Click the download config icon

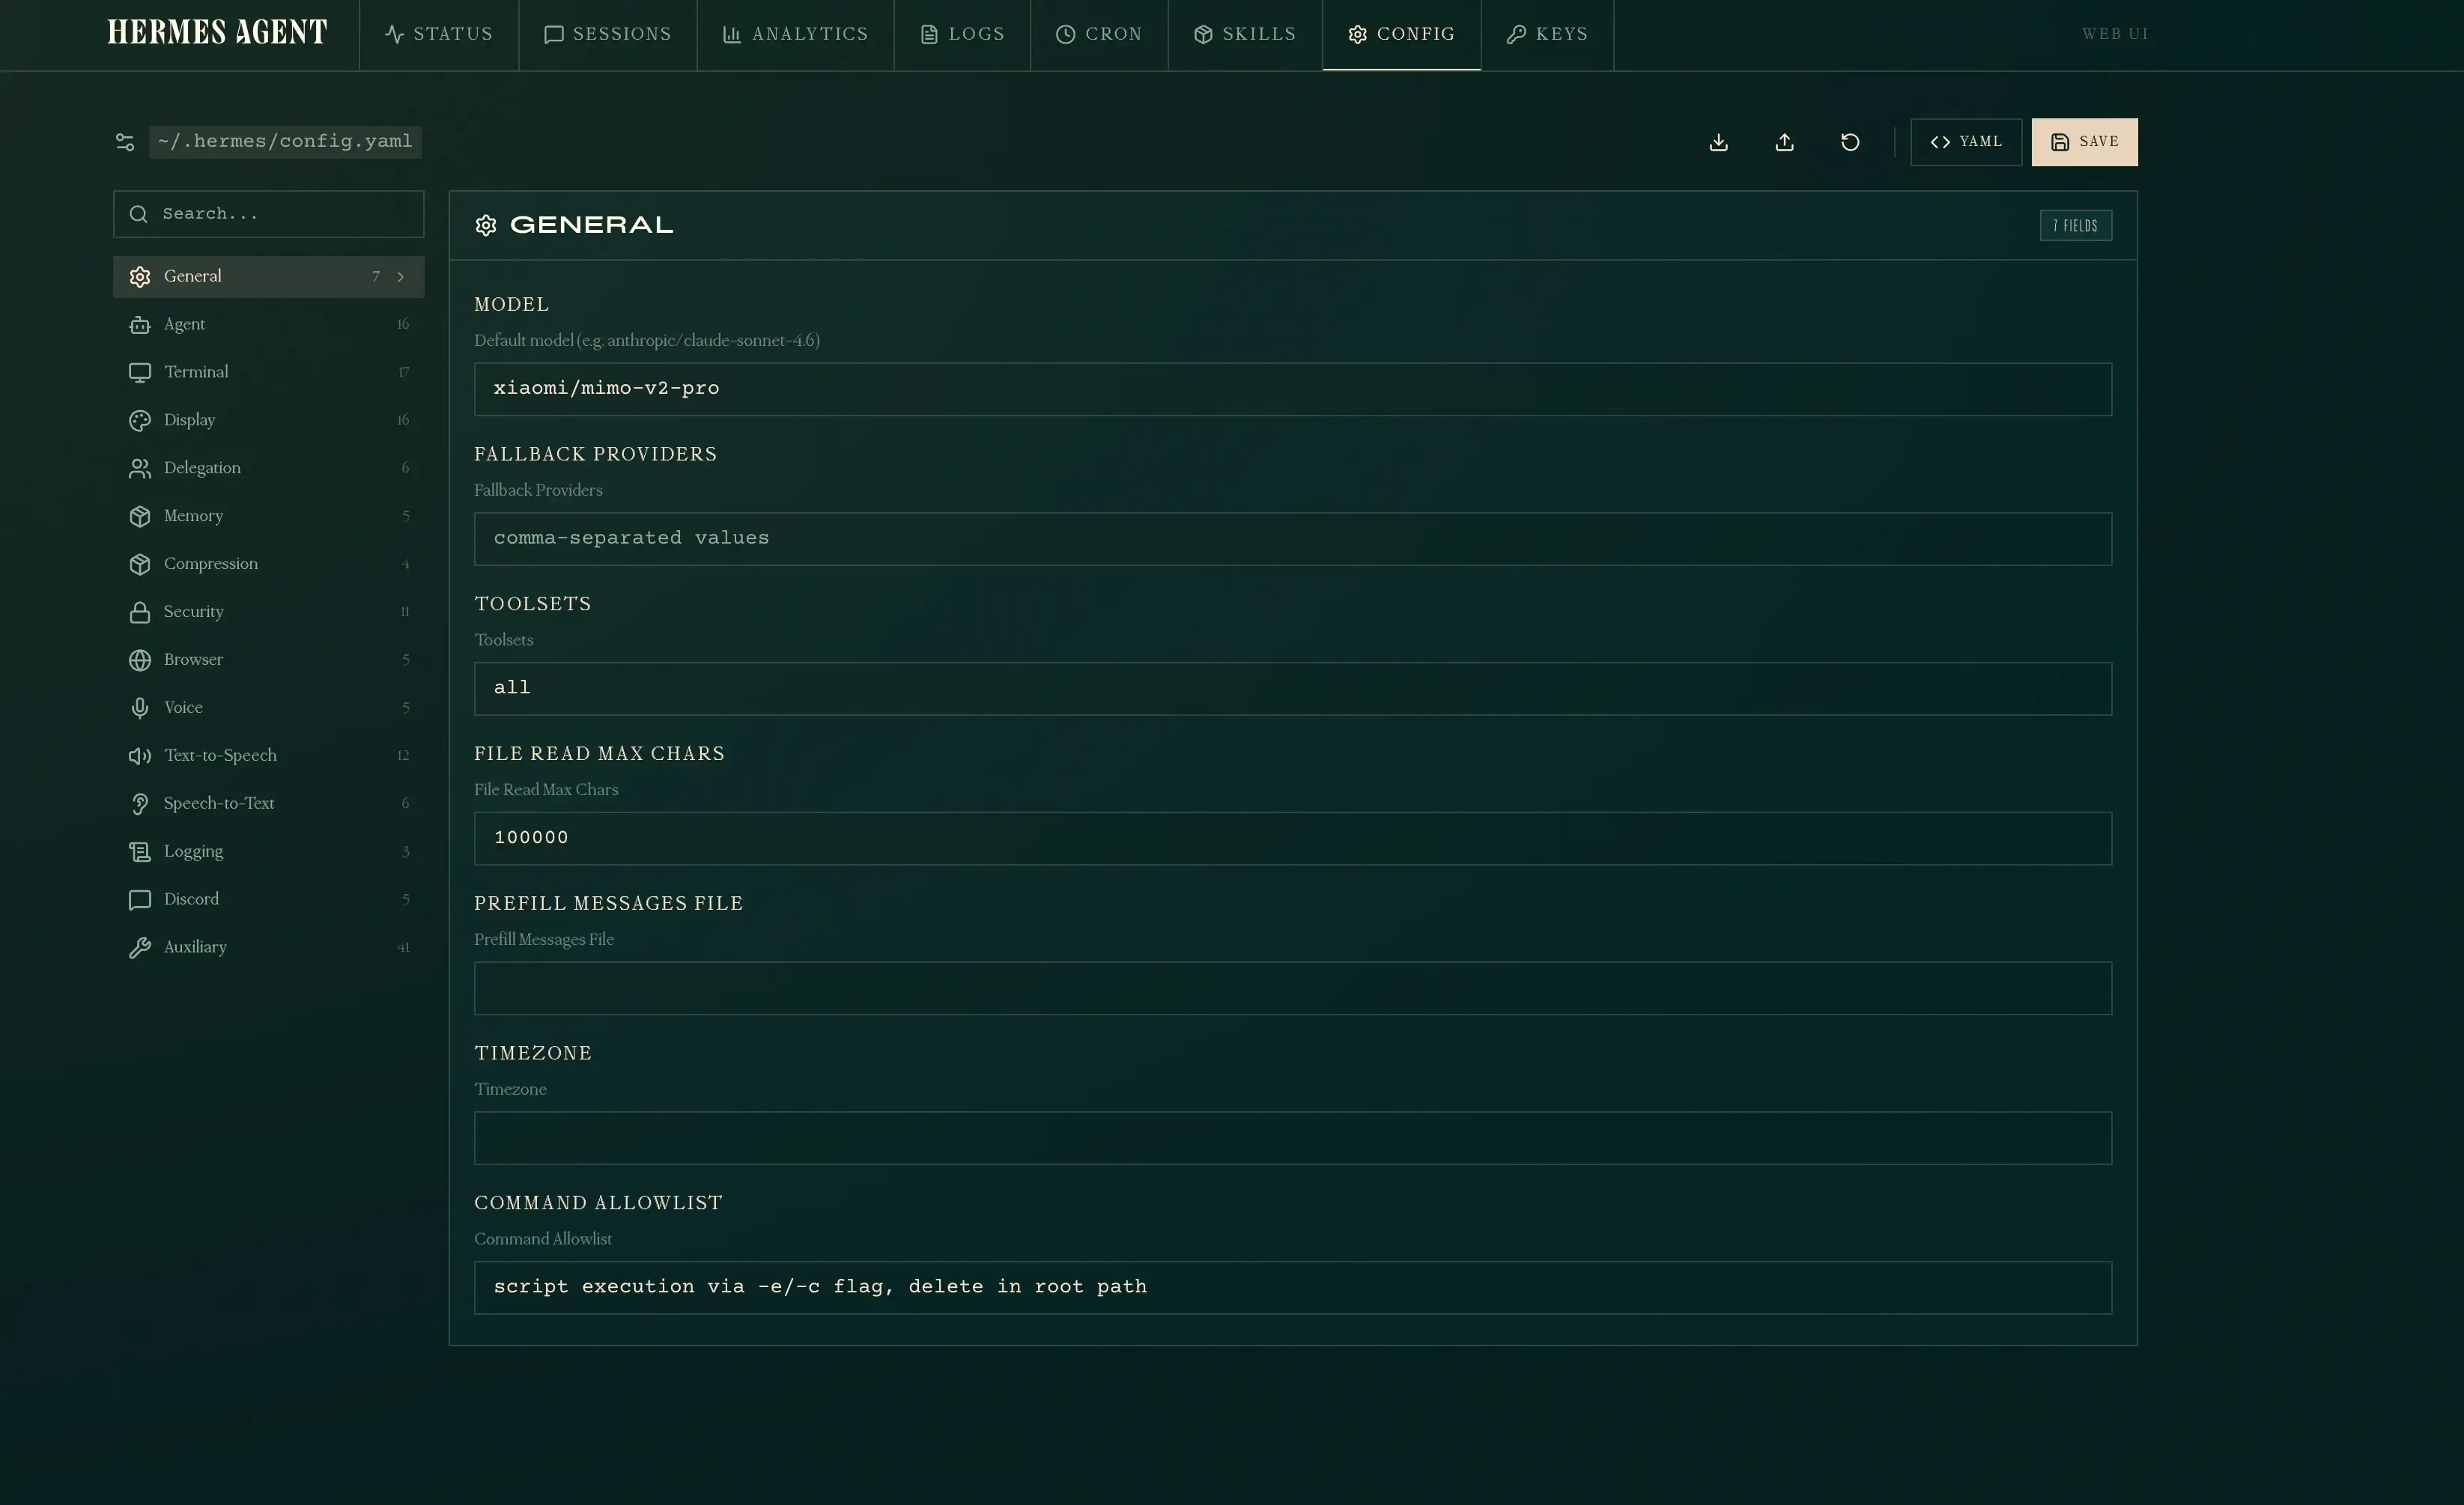(x=1718, y=141)
